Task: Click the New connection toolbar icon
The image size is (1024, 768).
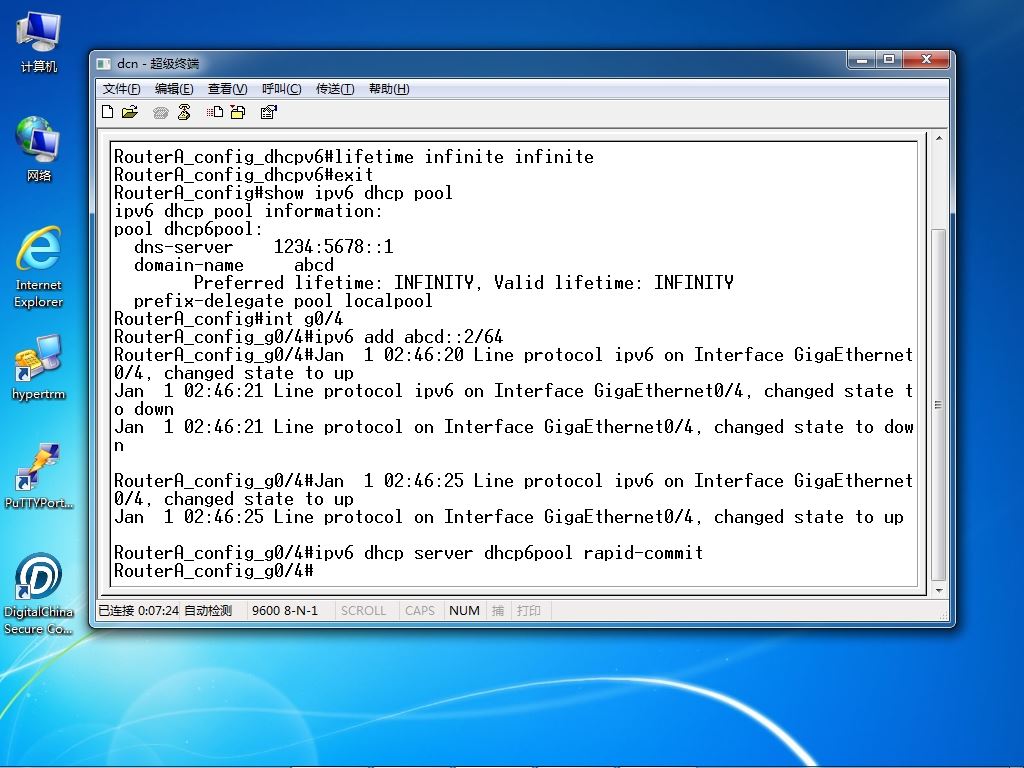Action: point(108,112)
